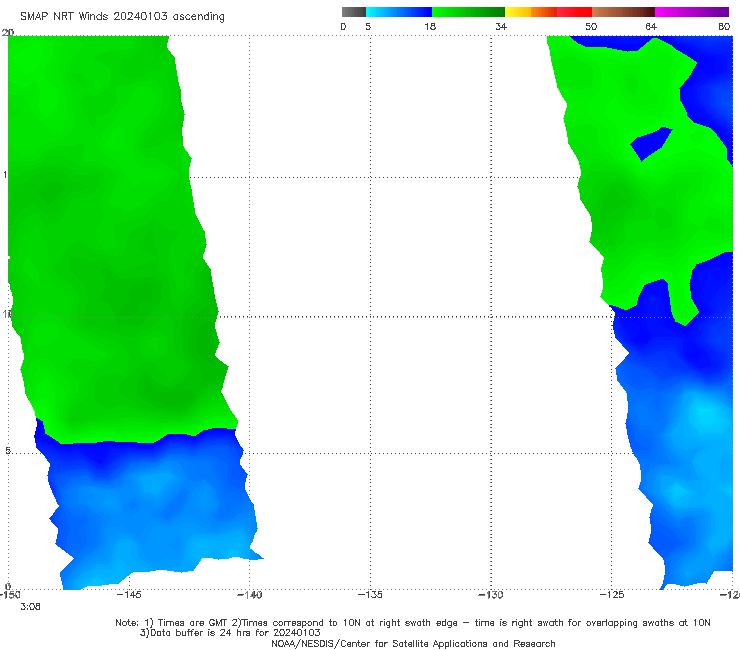Click the color bar label '64'
Screen dimensions: 740x650
[651, 26]
